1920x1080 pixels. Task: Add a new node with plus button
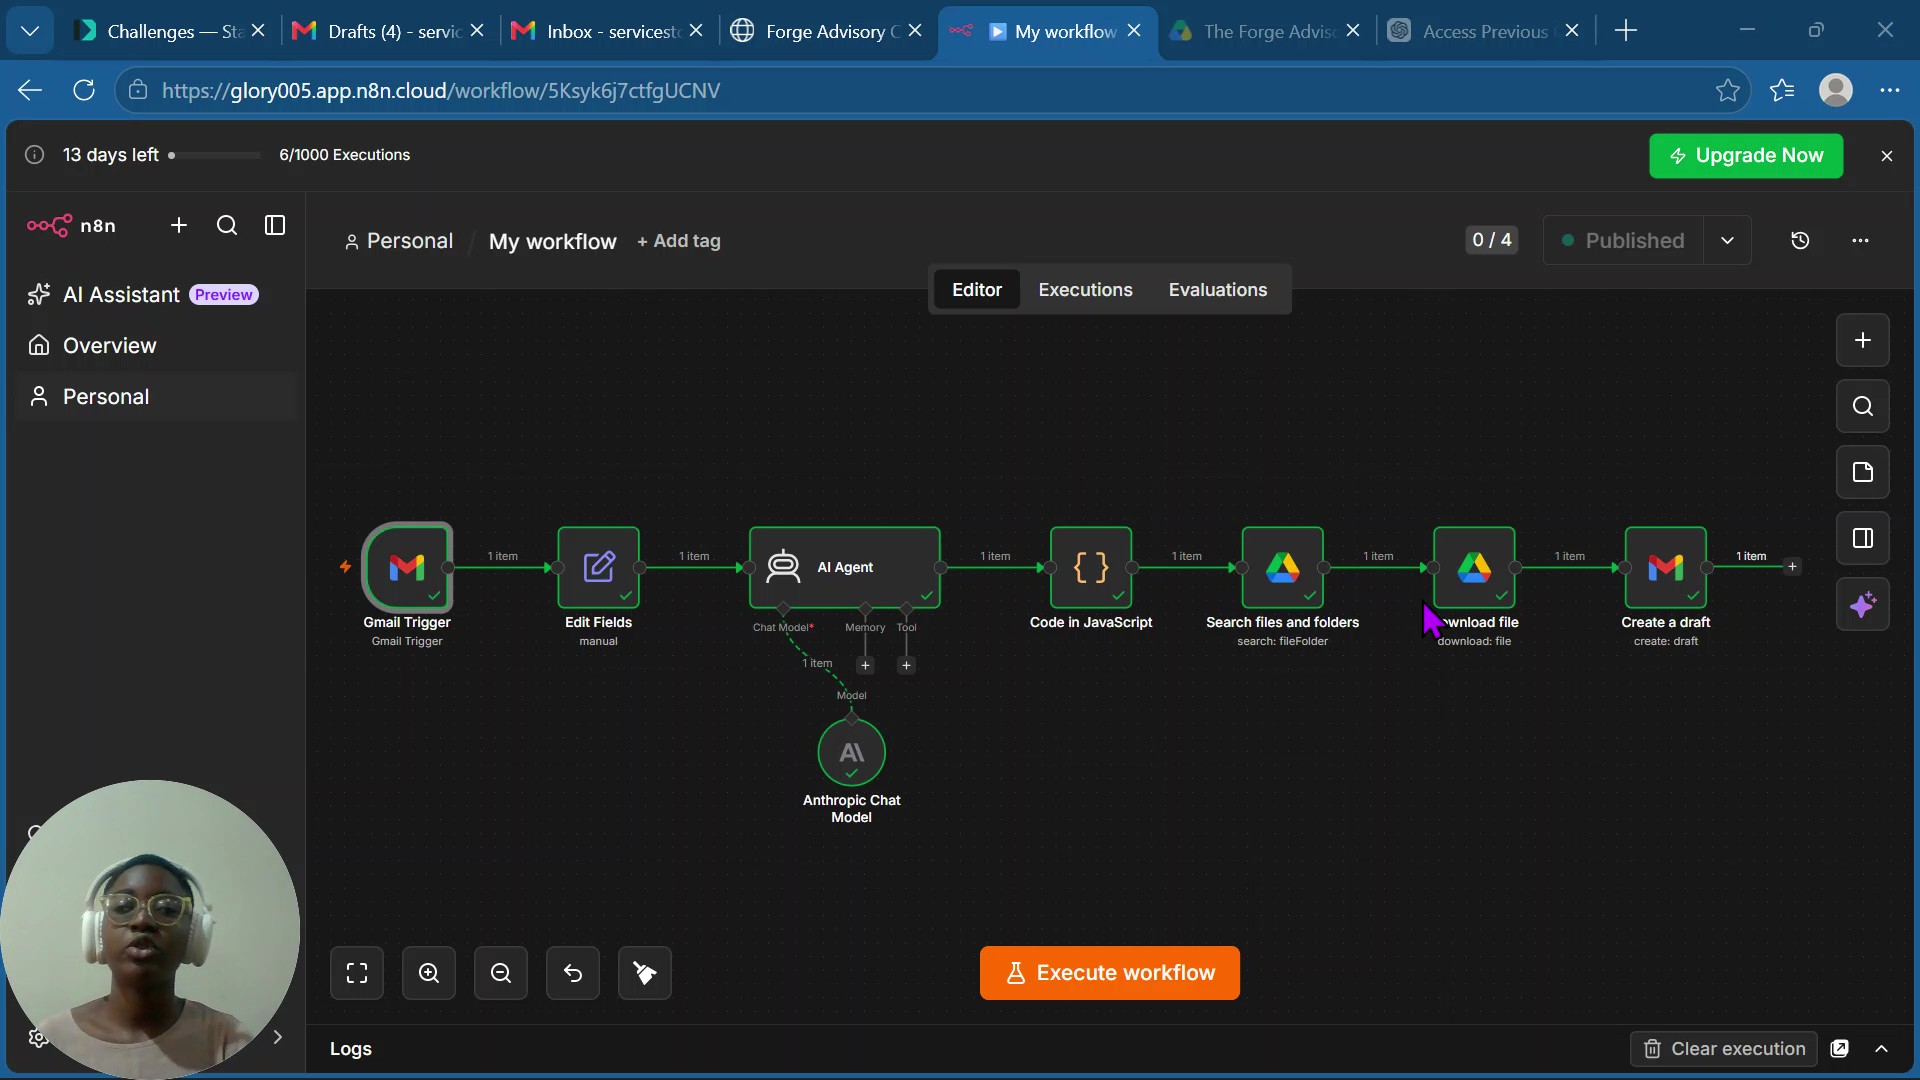pos(1862,340)
